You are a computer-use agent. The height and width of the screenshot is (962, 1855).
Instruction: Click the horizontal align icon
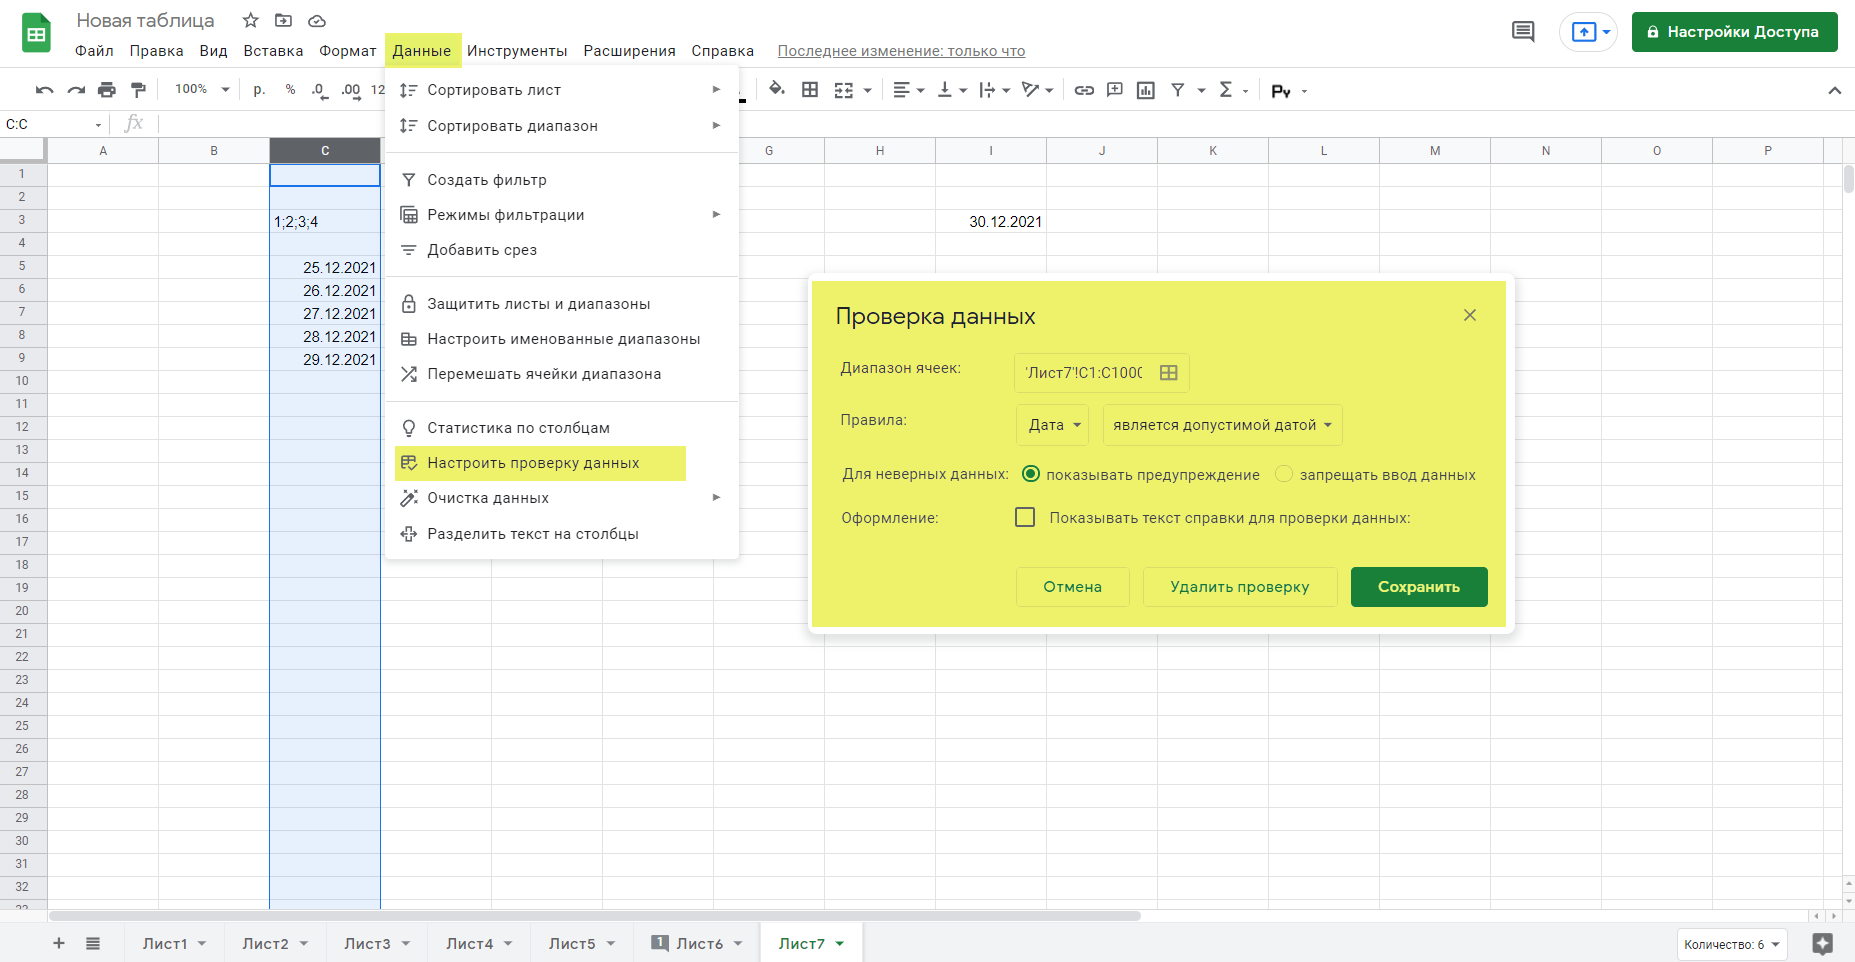click(901, 90)
